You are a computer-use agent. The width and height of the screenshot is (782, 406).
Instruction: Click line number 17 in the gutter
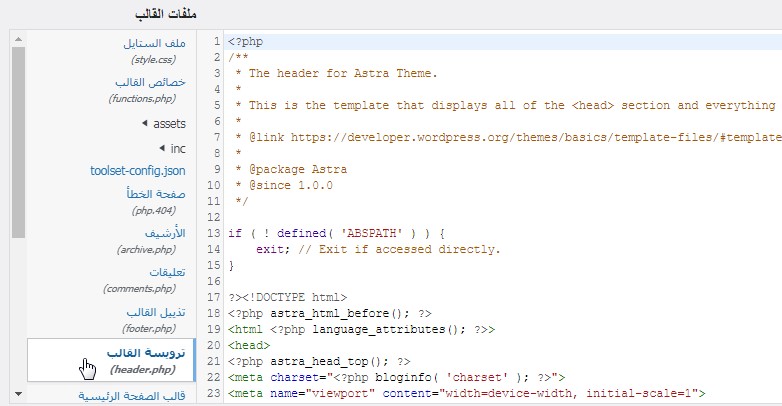(214, 297)
